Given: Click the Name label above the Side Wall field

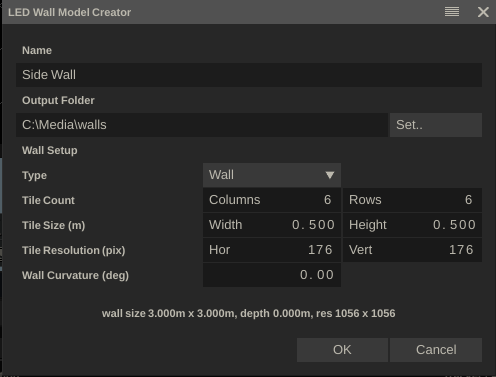Looking at the screenshot, I should coord(37,50).
